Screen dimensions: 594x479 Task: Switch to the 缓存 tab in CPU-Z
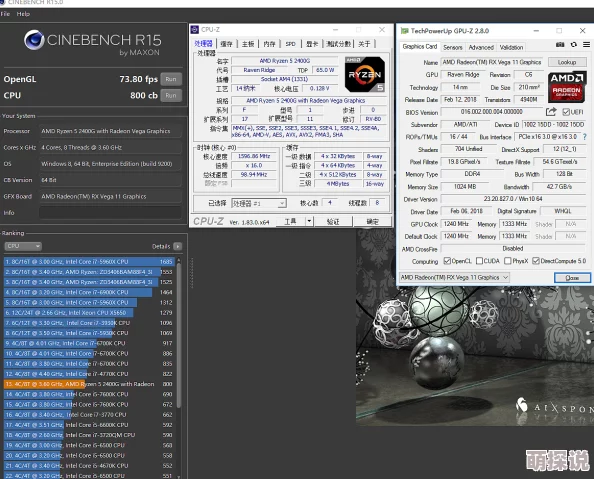click(x=226, y=44)
